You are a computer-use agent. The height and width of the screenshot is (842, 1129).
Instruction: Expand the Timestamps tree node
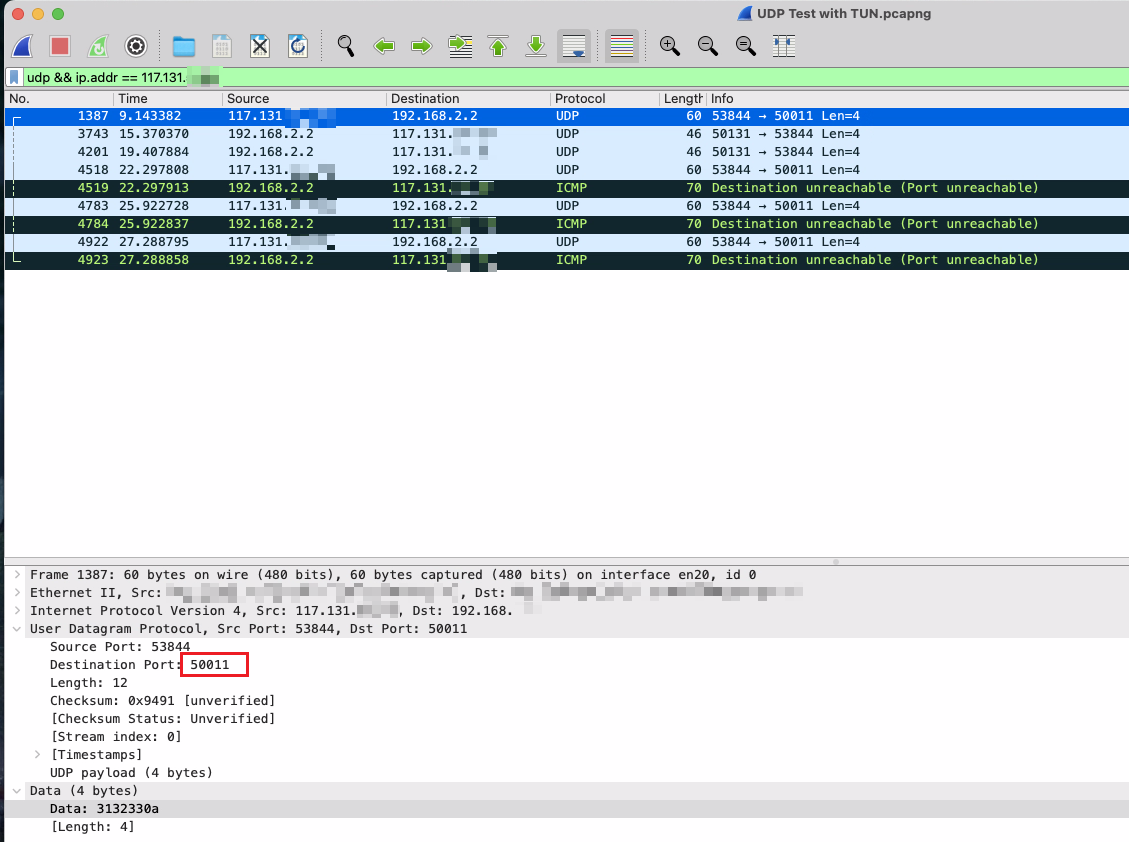38,755
